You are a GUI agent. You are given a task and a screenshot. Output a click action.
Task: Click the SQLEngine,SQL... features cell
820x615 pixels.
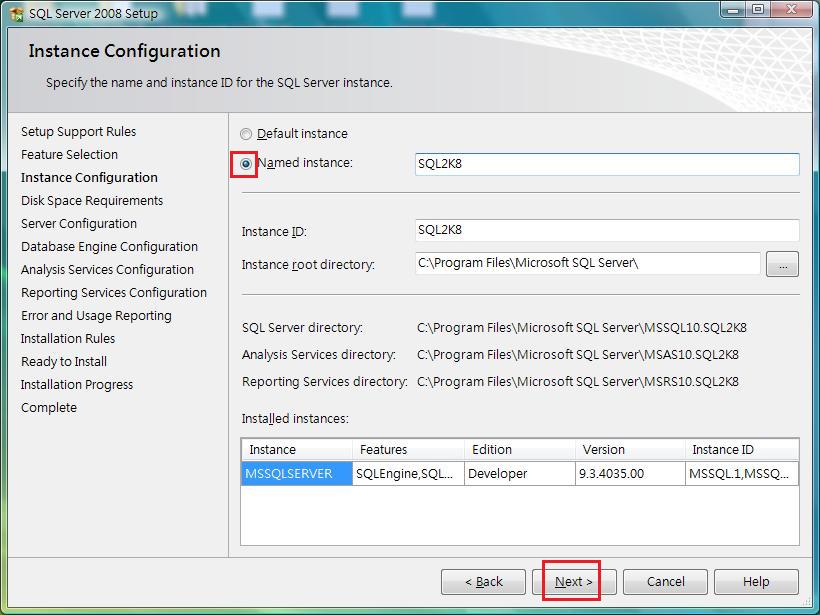(x=408, y=474)
